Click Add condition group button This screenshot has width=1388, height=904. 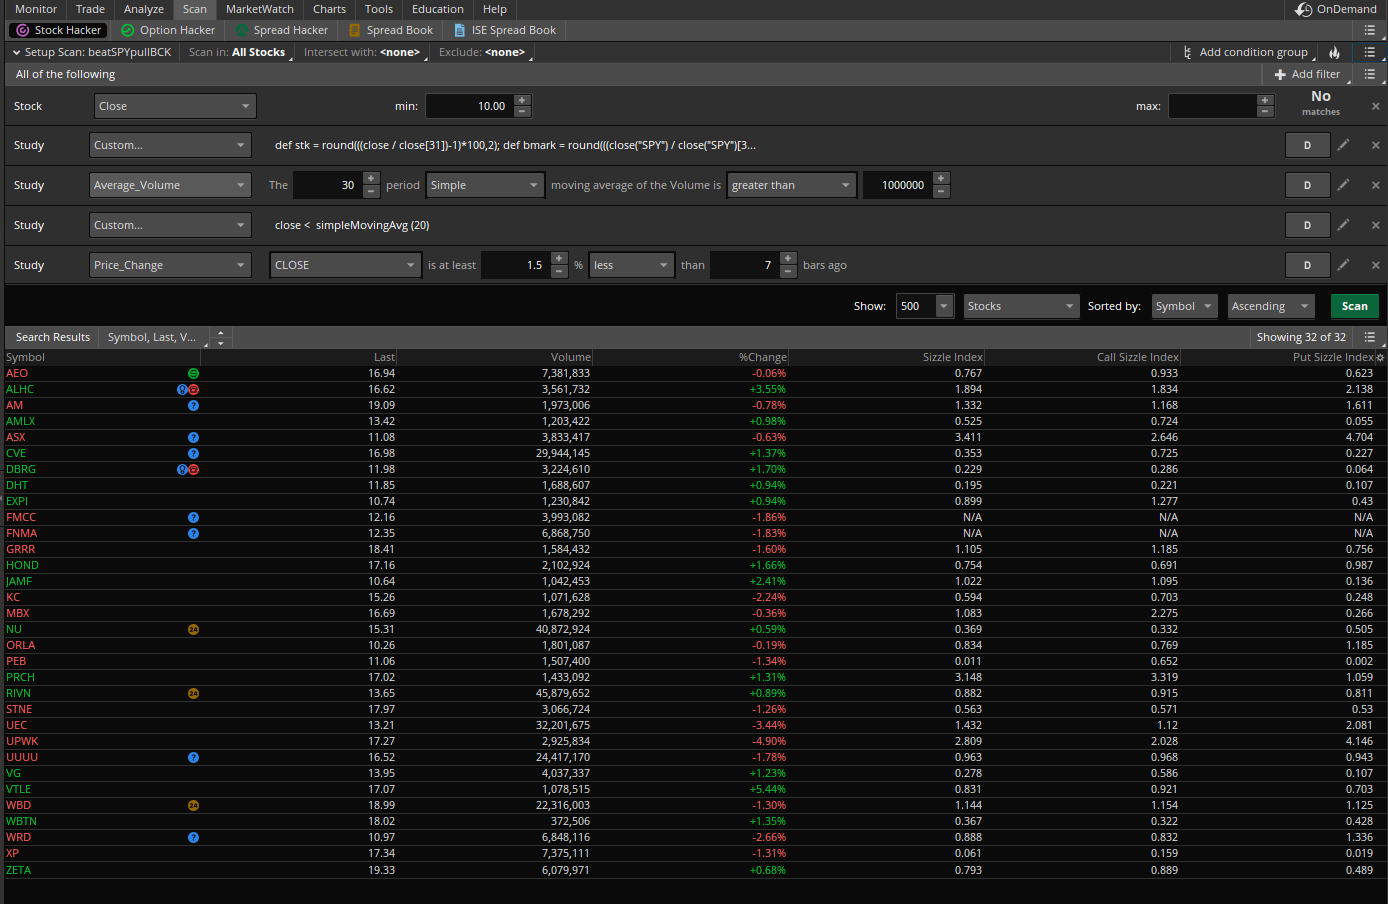(x=1245, y=52)
